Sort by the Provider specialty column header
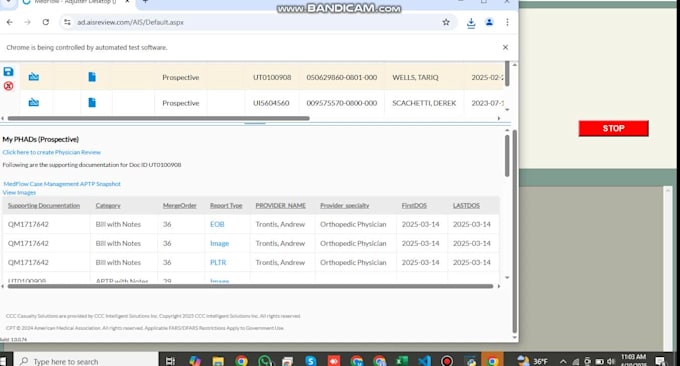Screen dimensions: 680x366 (344, 206)
